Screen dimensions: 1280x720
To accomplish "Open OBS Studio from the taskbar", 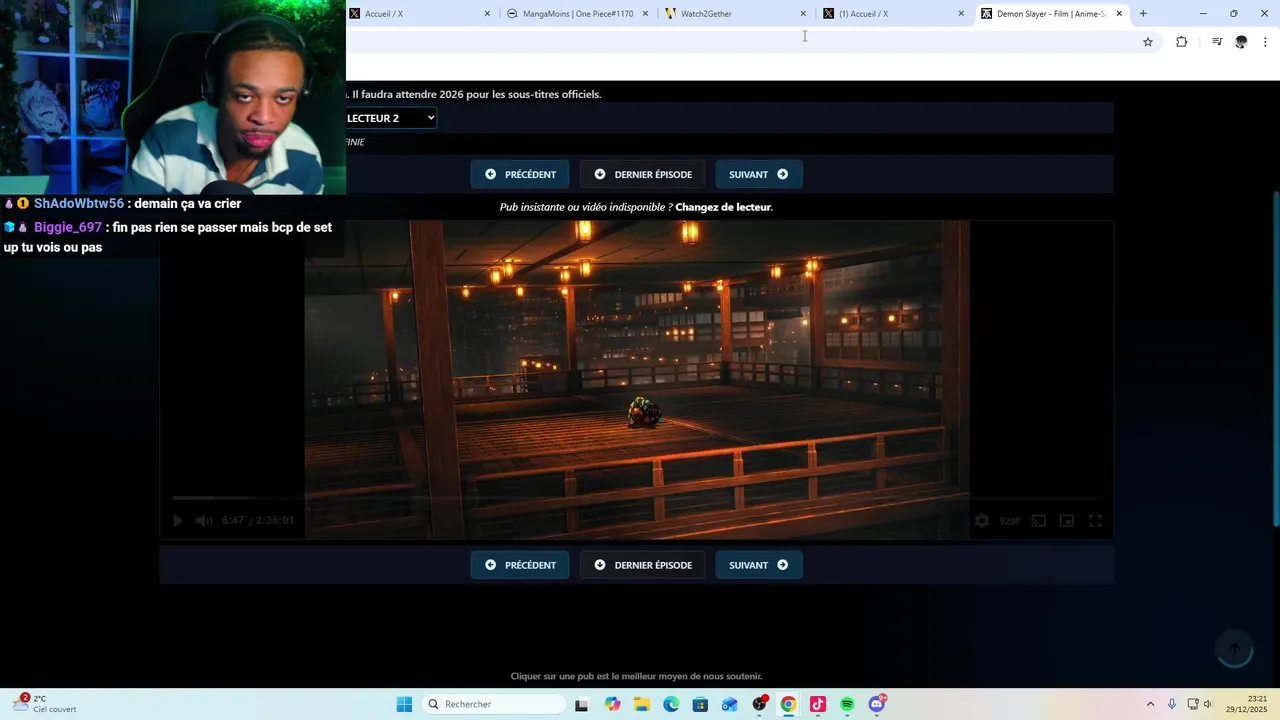I will 759,704.
